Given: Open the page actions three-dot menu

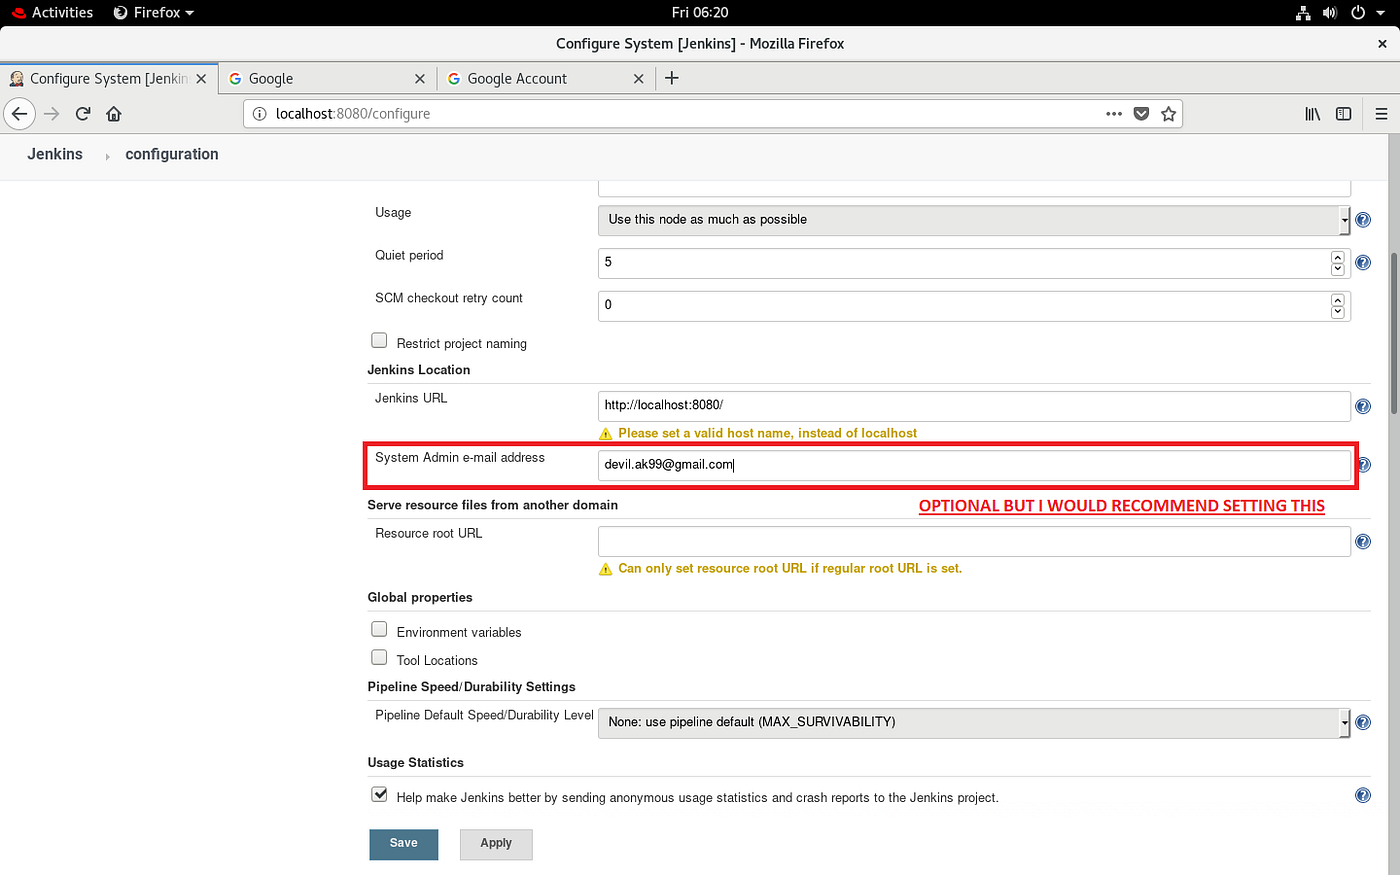Looking at the screenshot, I should [1114, 114].
